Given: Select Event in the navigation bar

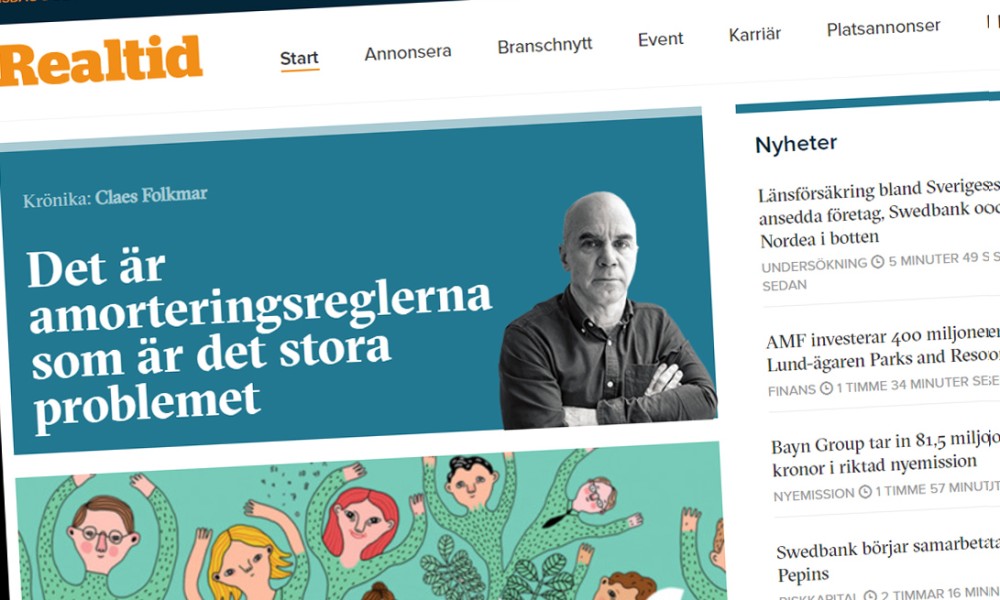Looking at the screenshot, I should 661,40.
